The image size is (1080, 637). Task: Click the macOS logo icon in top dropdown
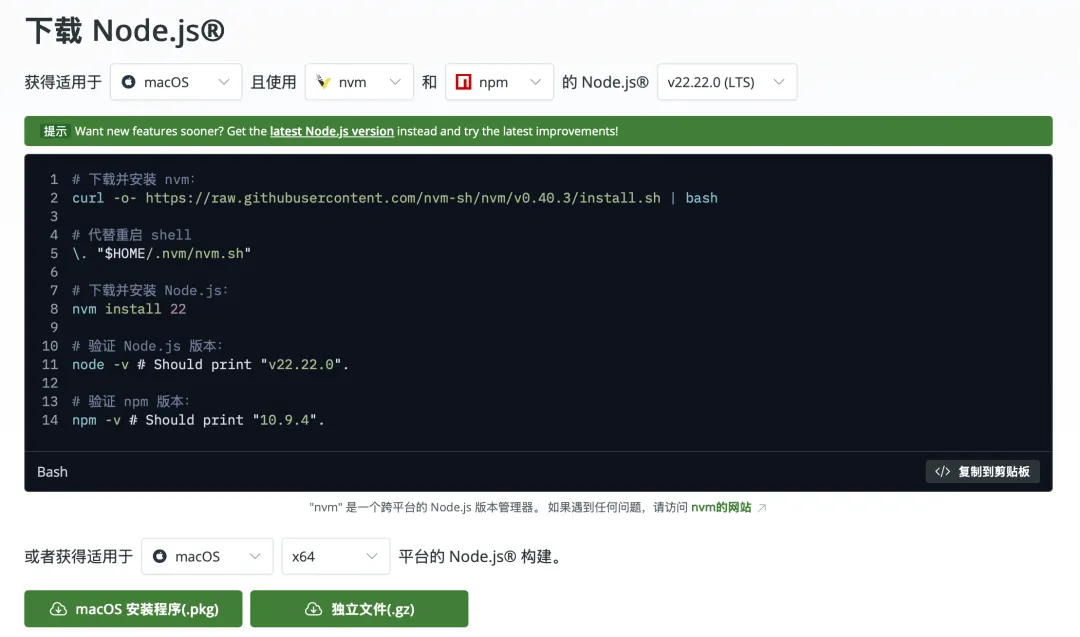tap(128, 82)
